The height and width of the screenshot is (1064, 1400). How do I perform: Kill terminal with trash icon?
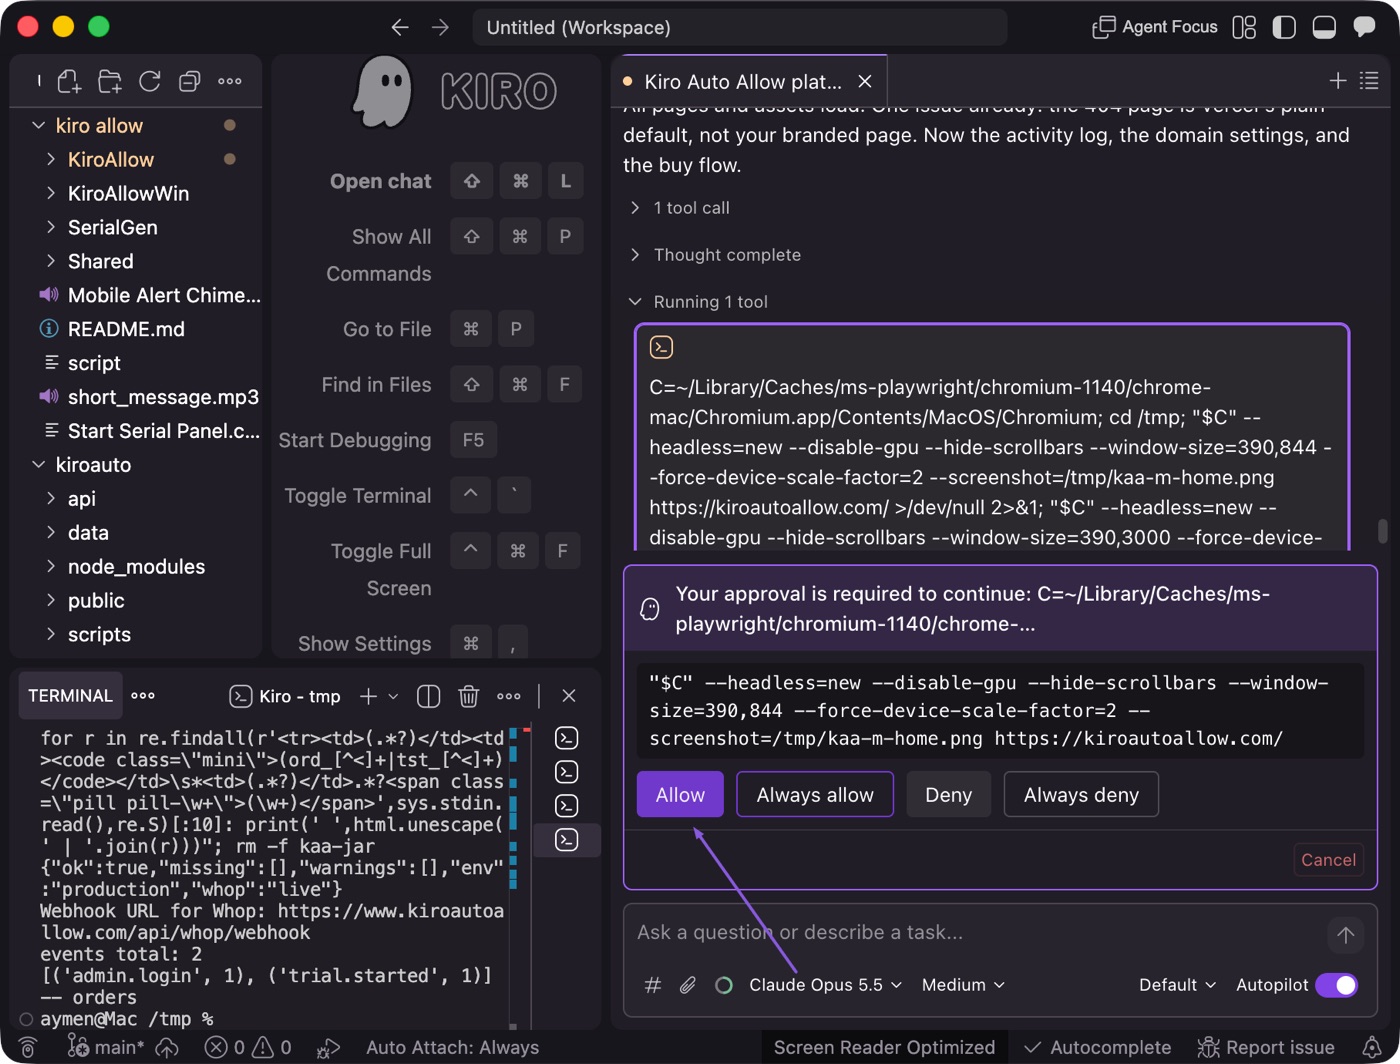[468, 696]
